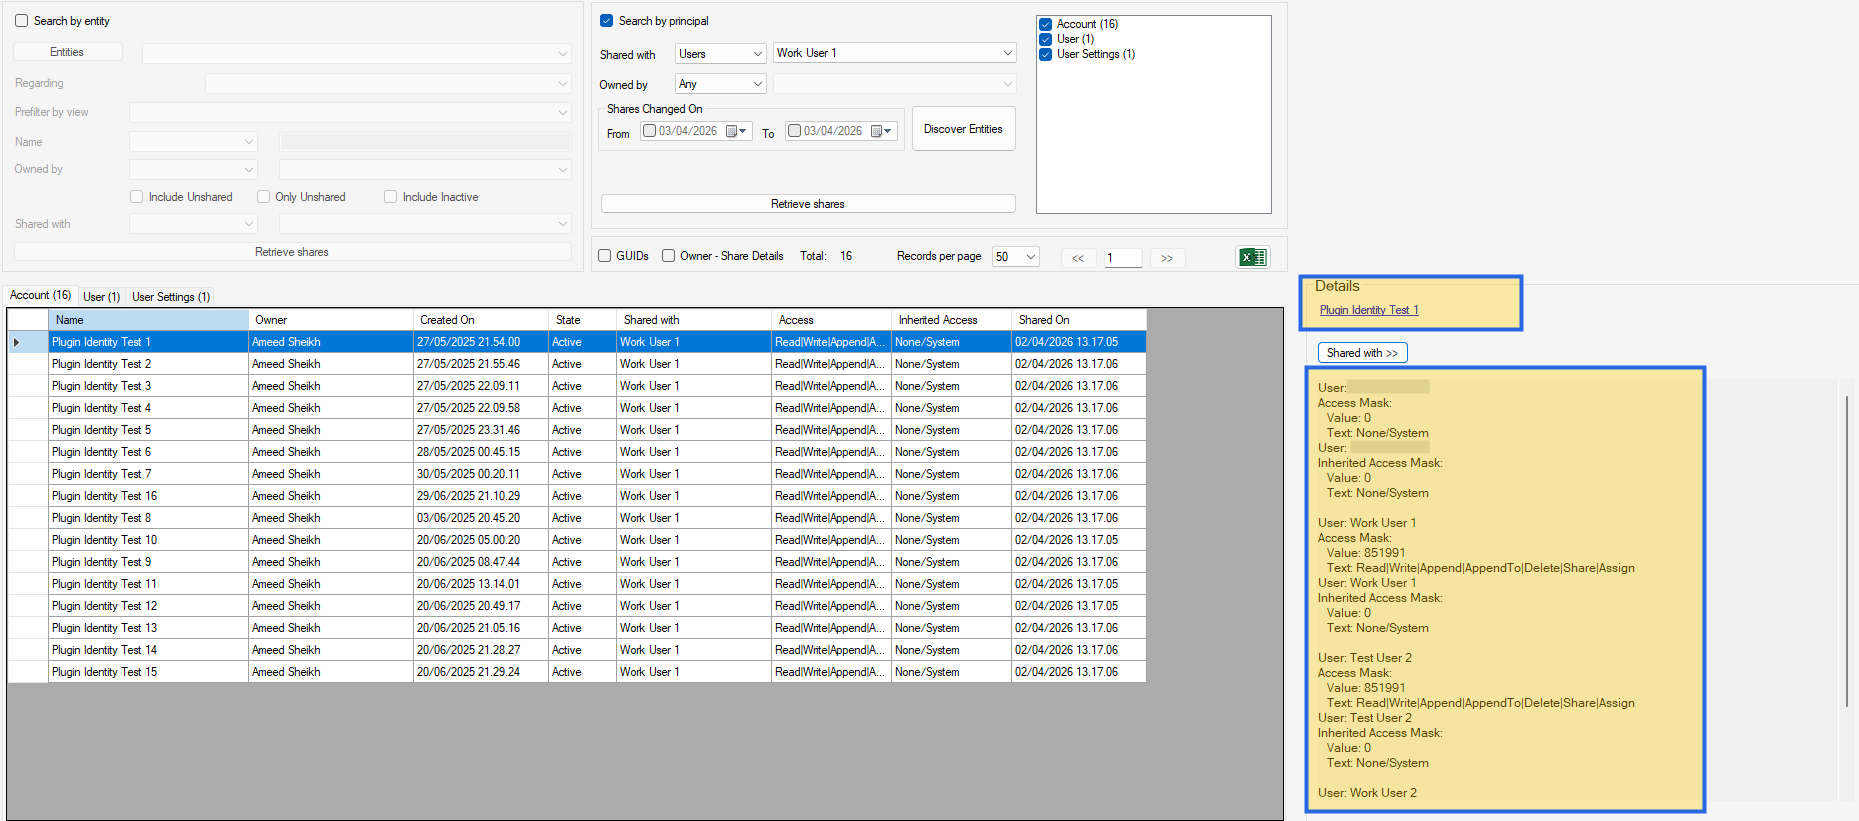This screenshot has width=1859, height=821.
Task: Uncheck Search by principal
Action: 606,21
